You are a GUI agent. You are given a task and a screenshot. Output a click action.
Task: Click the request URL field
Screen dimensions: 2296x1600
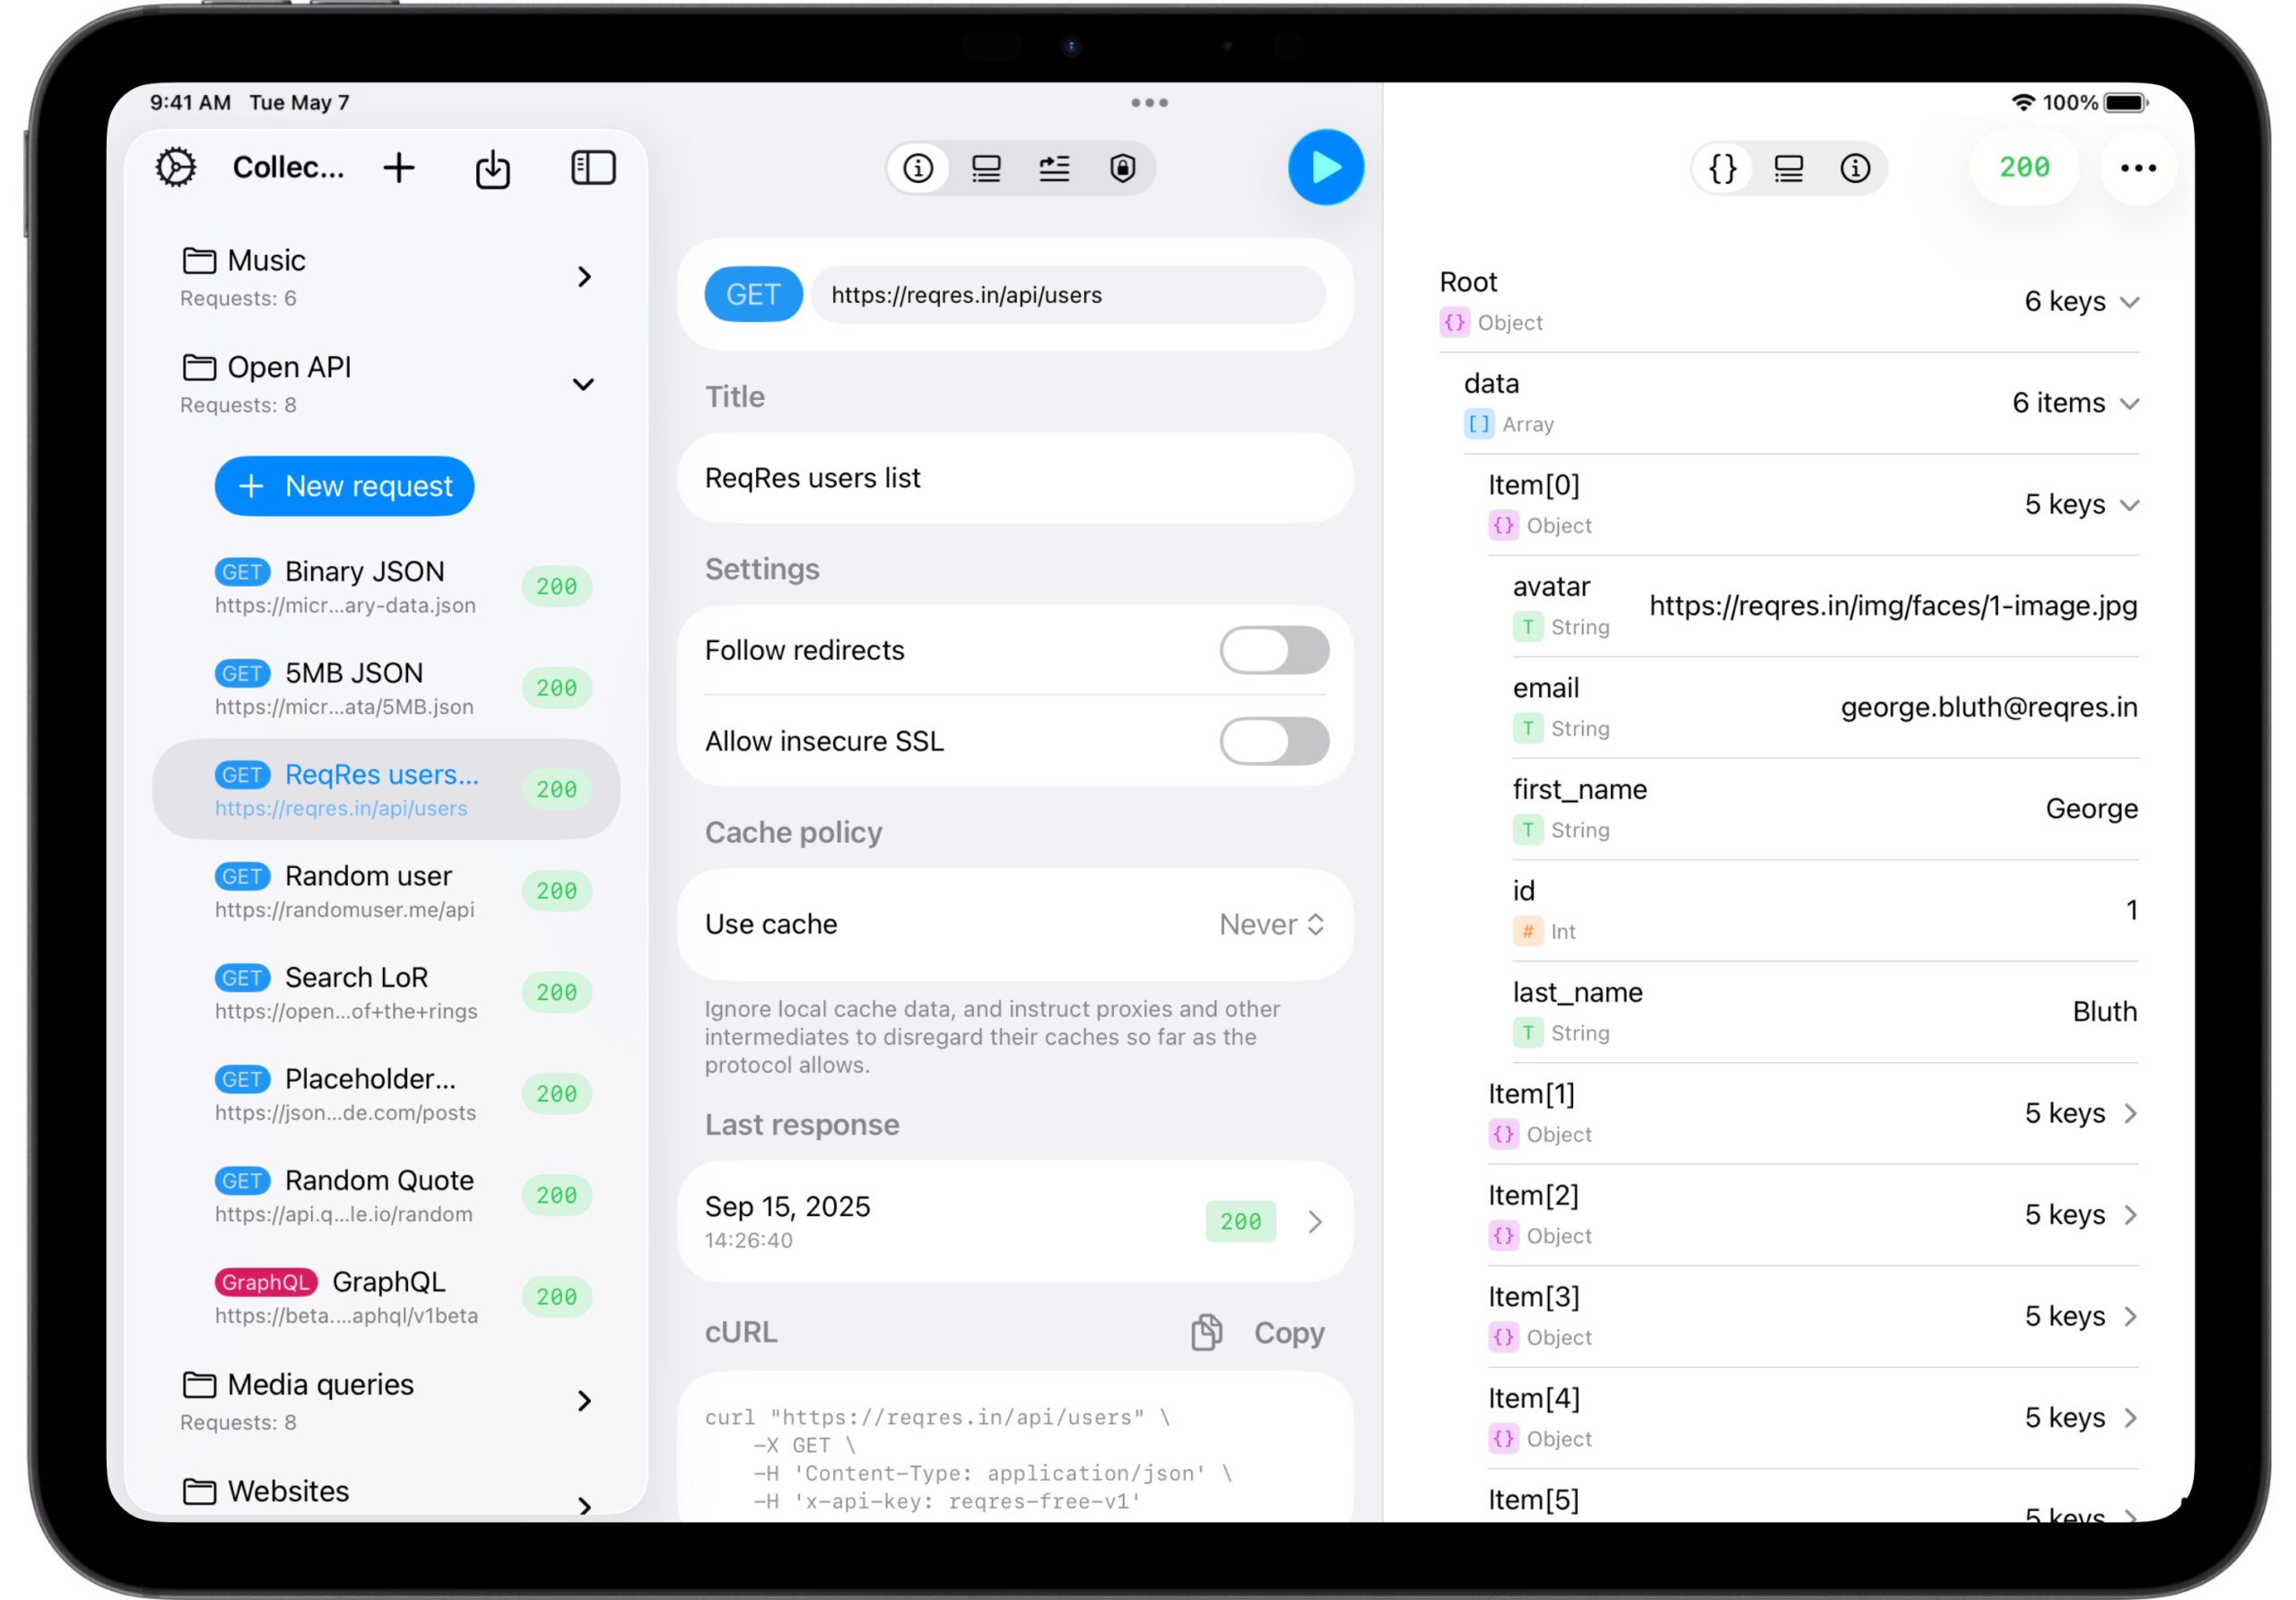(x=1067, y=295)
